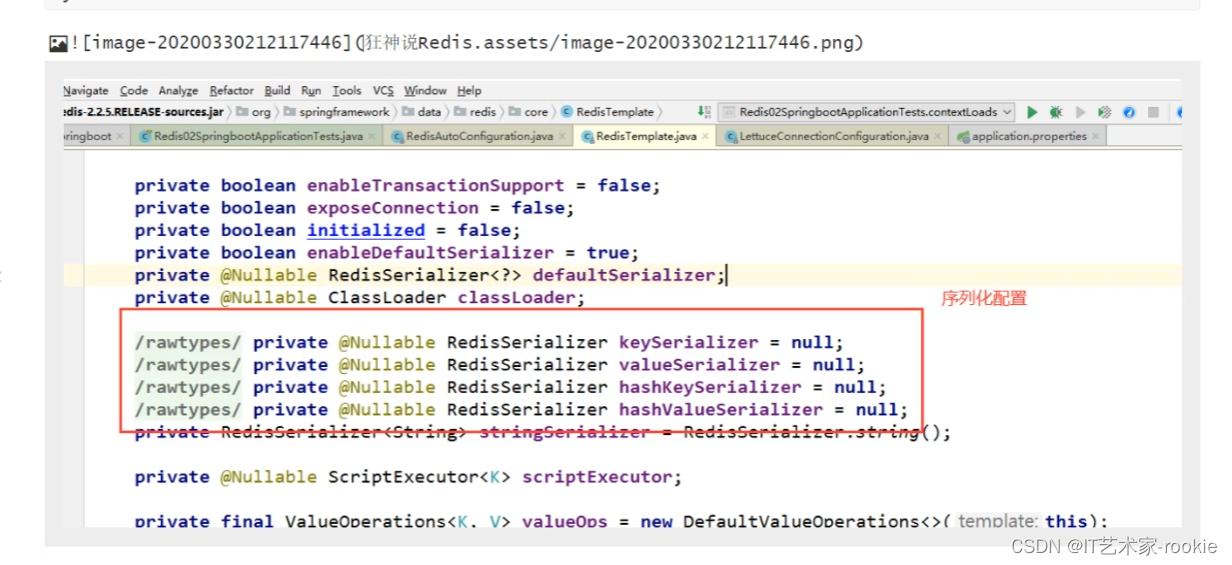Click the Lettuce tab's class file icon
1232x565 pixels.
coord(731,136)
